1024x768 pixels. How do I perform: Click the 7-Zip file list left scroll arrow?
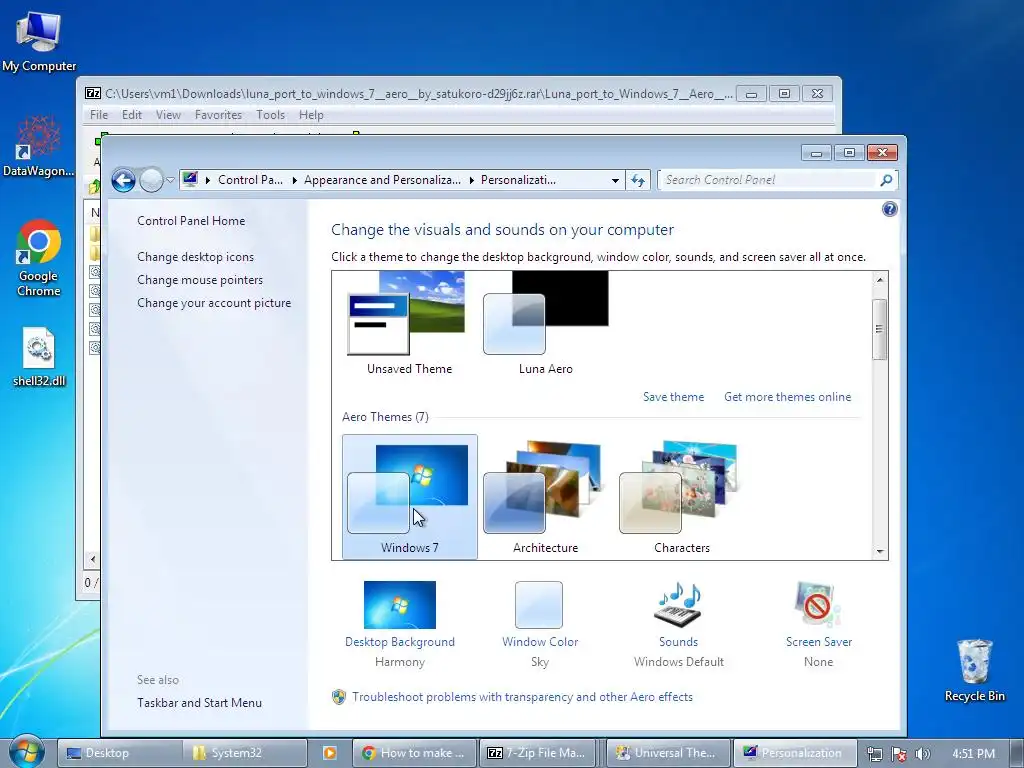92,559
